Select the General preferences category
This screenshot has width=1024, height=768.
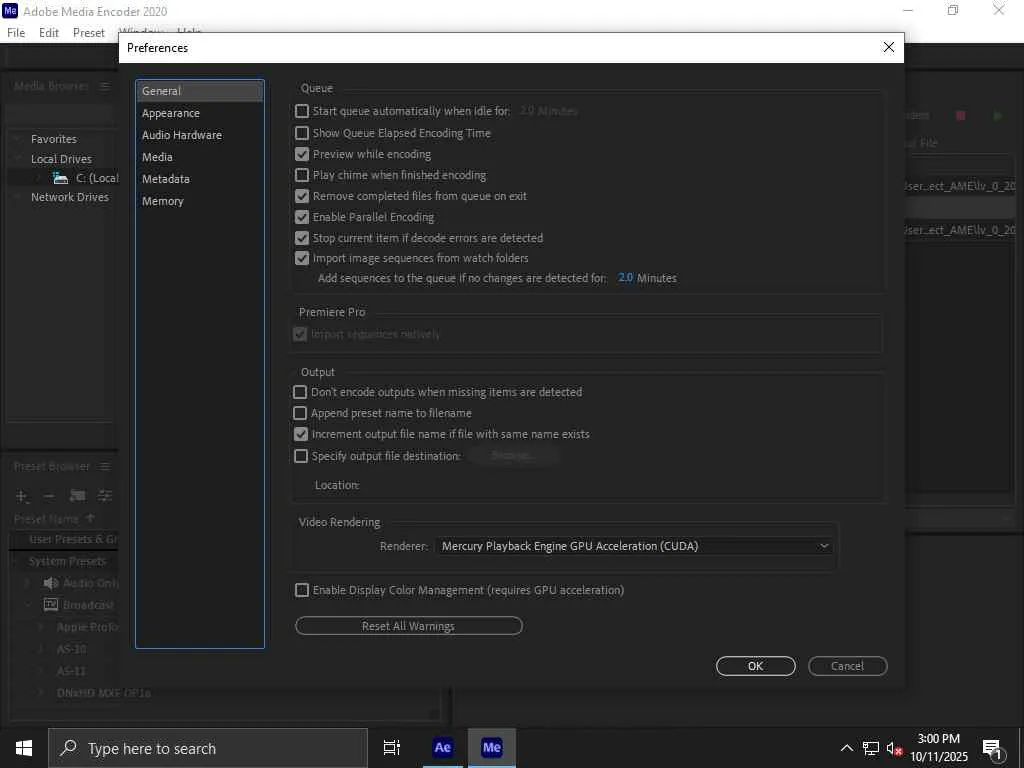tap(200, 91)
